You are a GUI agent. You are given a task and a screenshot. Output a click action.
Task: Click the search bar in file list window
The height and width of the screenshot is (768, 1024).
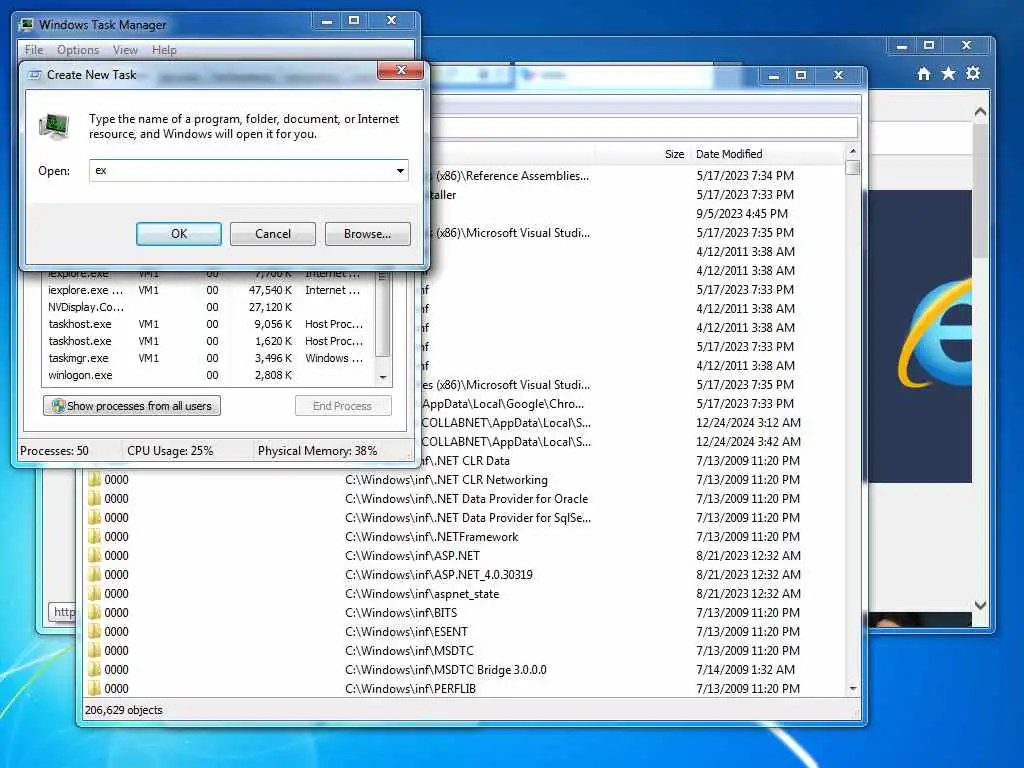point(643,127)
